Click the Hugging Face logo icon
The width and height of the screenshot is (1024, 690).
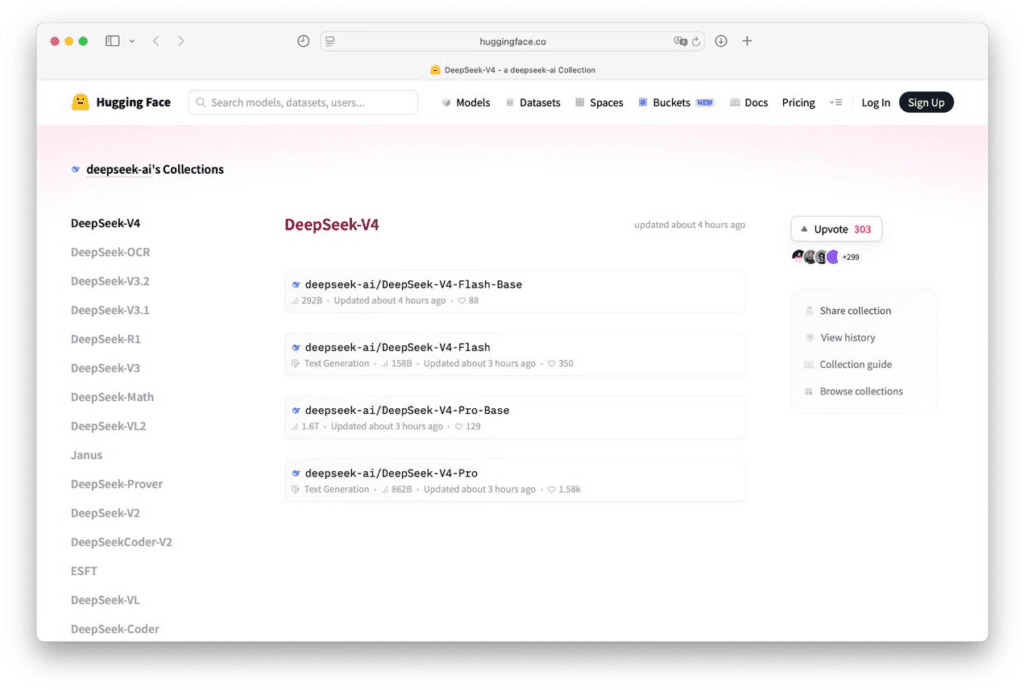tap(80, 102)
